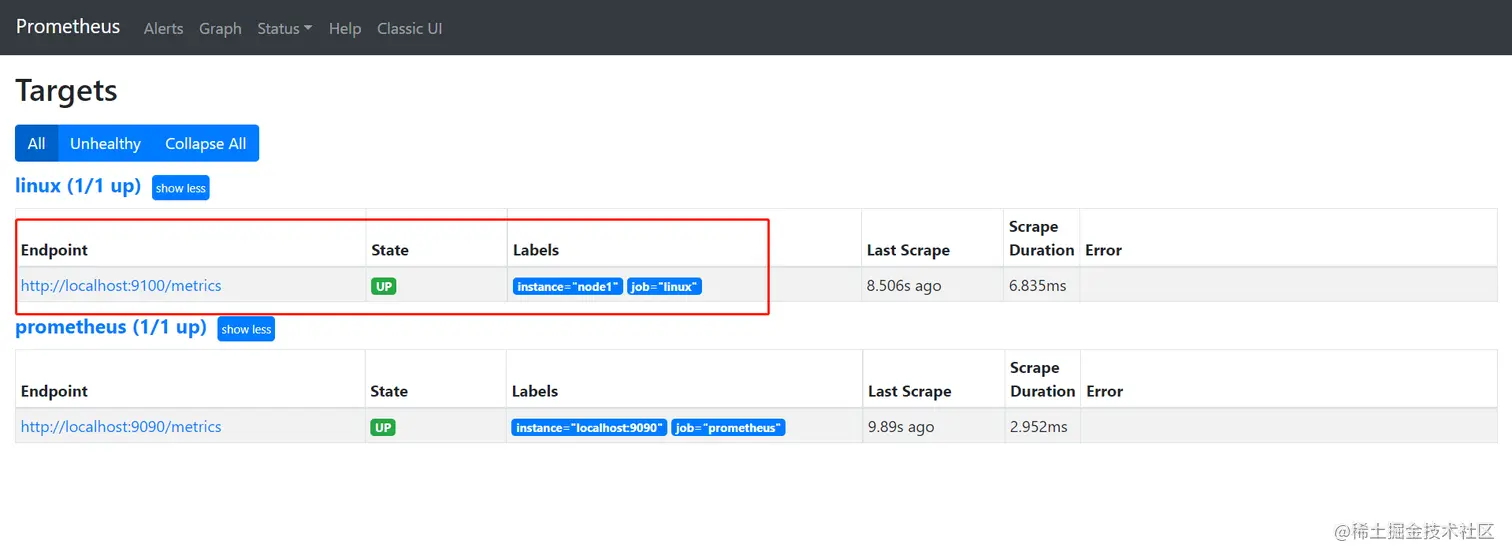Collapse linux group with show less

(181, 188)
